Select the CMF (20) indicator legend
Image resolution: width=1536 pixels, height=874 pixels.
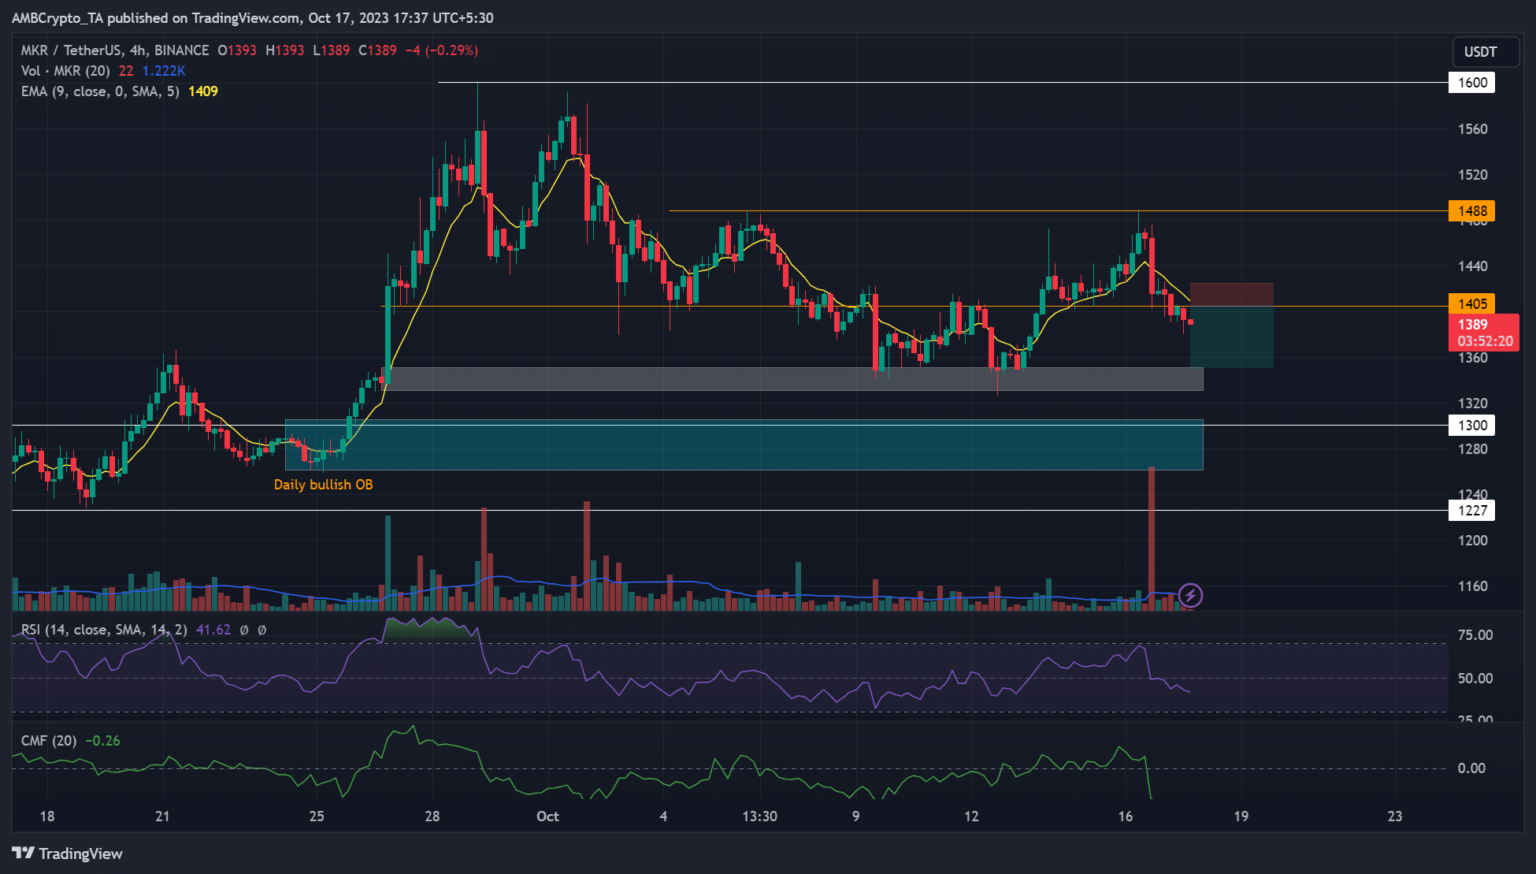tap(49, 741)
